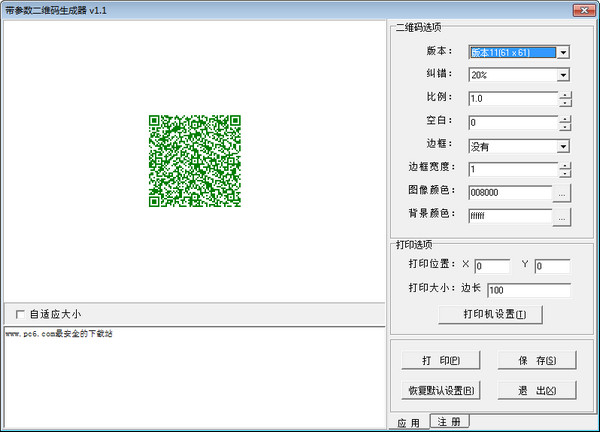
Task: Open the 边框 (border) dropdown
Action: click(564, 146)
